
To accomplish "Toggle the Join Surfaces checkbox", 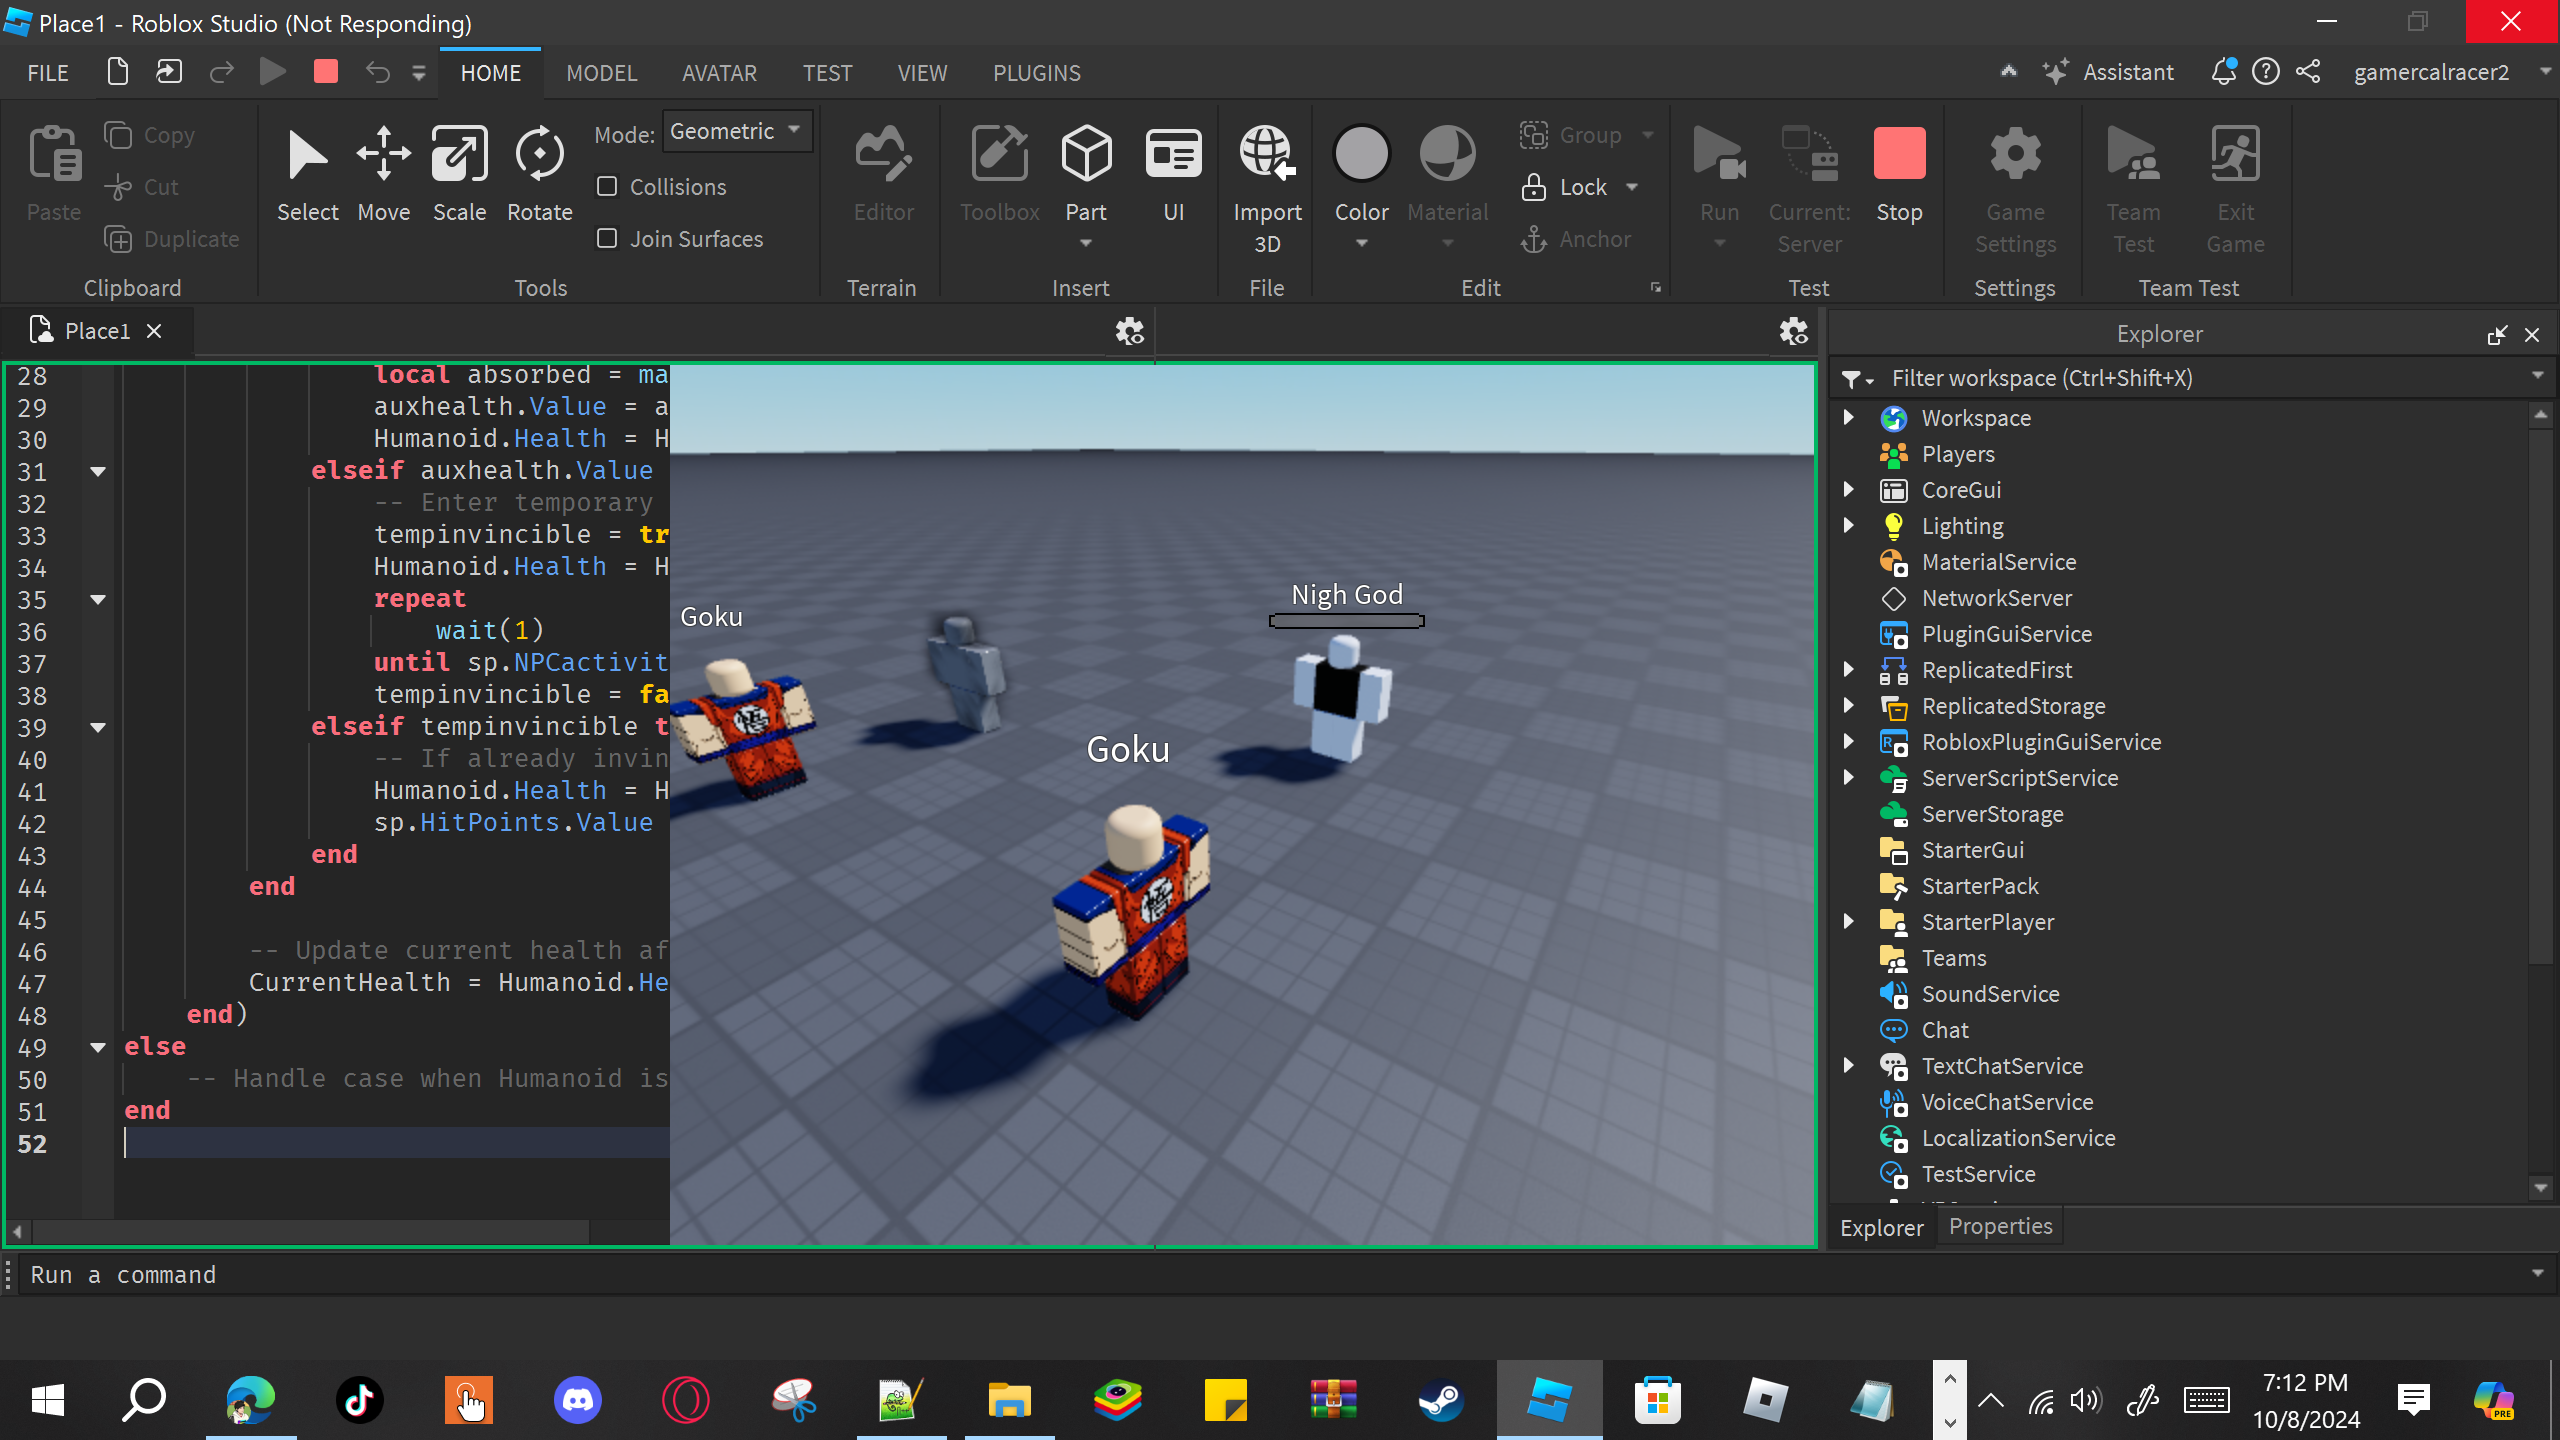I will [607, 239].
